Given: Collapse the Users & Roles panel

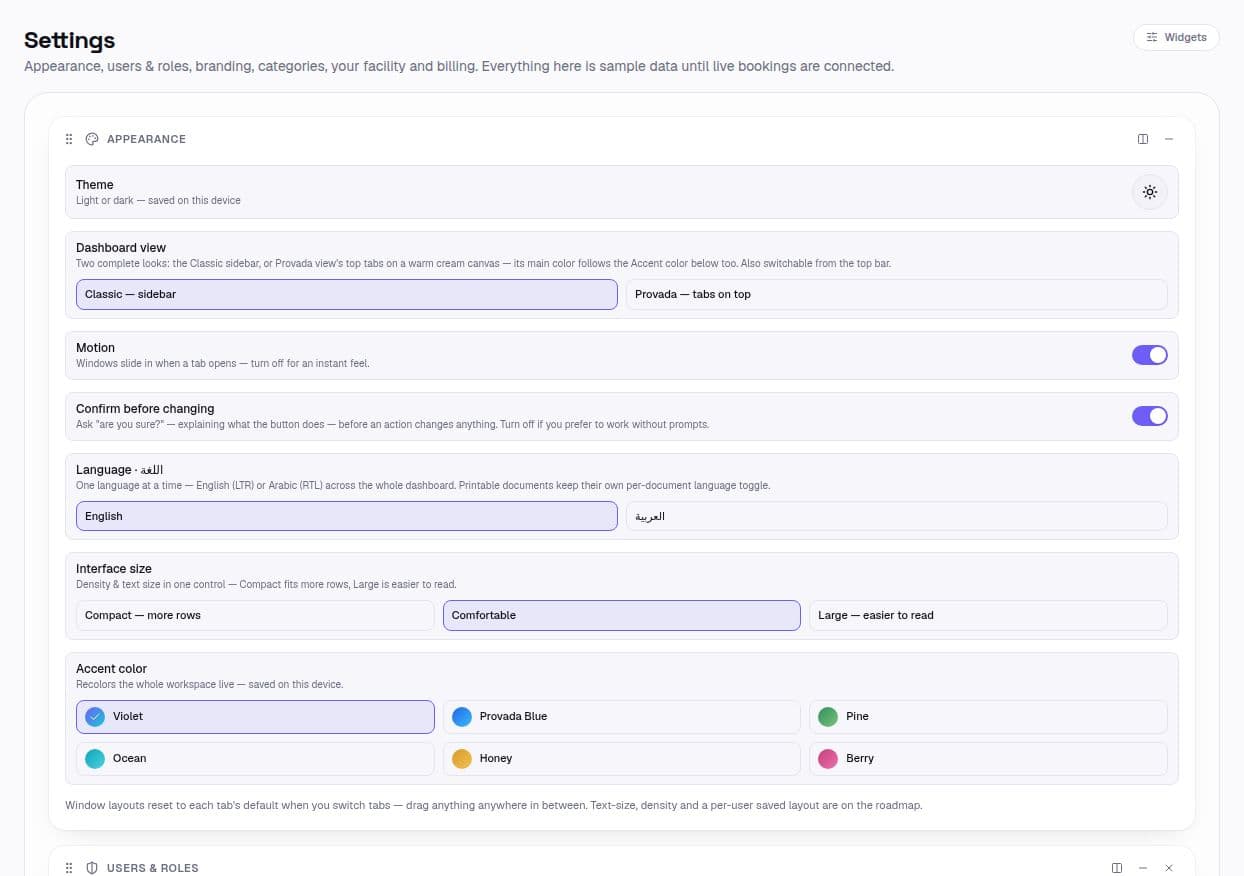Looking at the screenshot, I should pos(1143,868).
